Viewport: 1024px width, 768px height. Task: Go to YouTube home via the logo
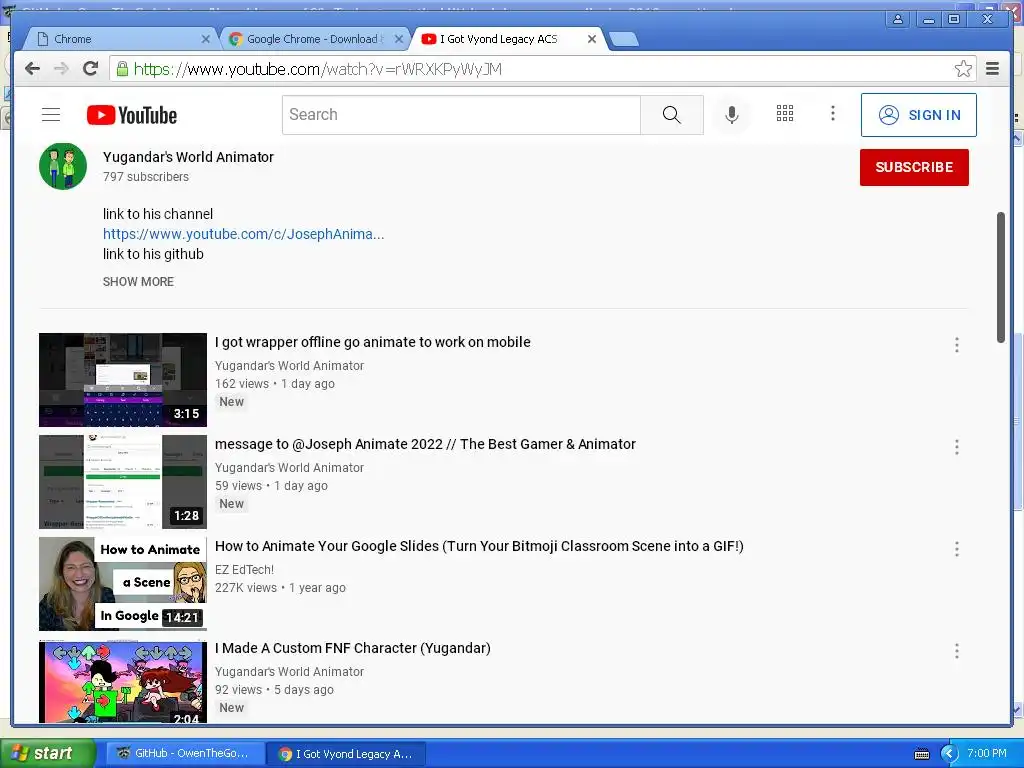click(132, 115)
